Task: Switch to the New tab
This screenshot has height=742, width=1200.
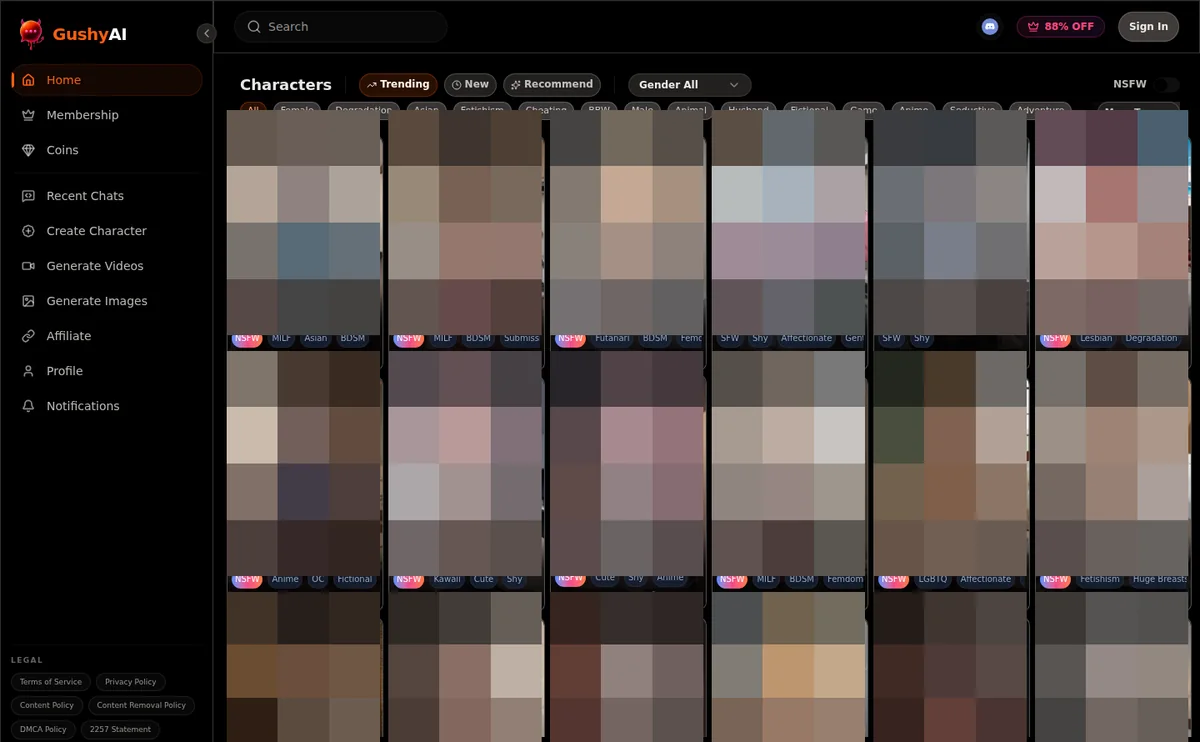Action: [x=470, y=85]
